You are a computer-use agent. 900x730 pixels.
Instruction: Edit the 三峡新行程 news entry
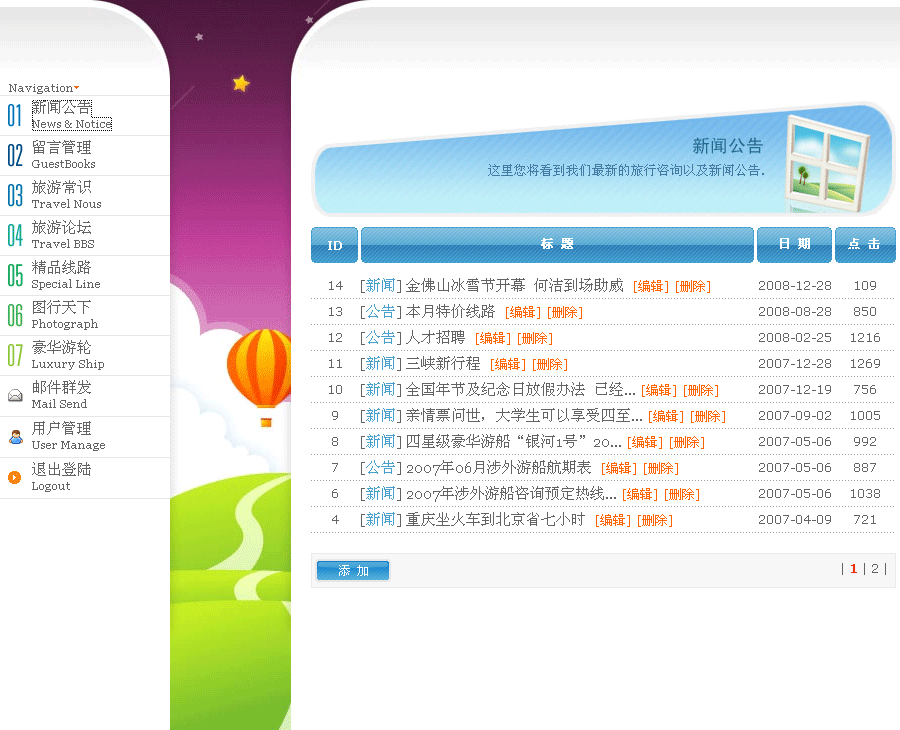tap(508, 364)
